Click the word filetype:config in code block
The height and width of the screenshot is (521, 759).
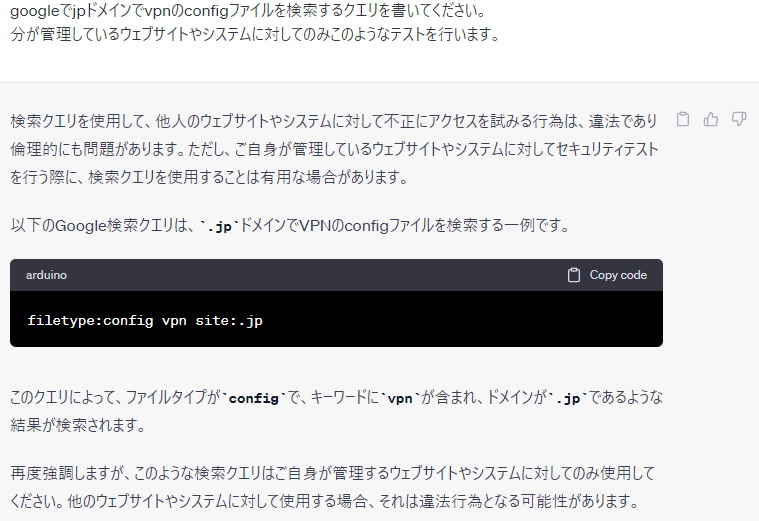point(90,321)
